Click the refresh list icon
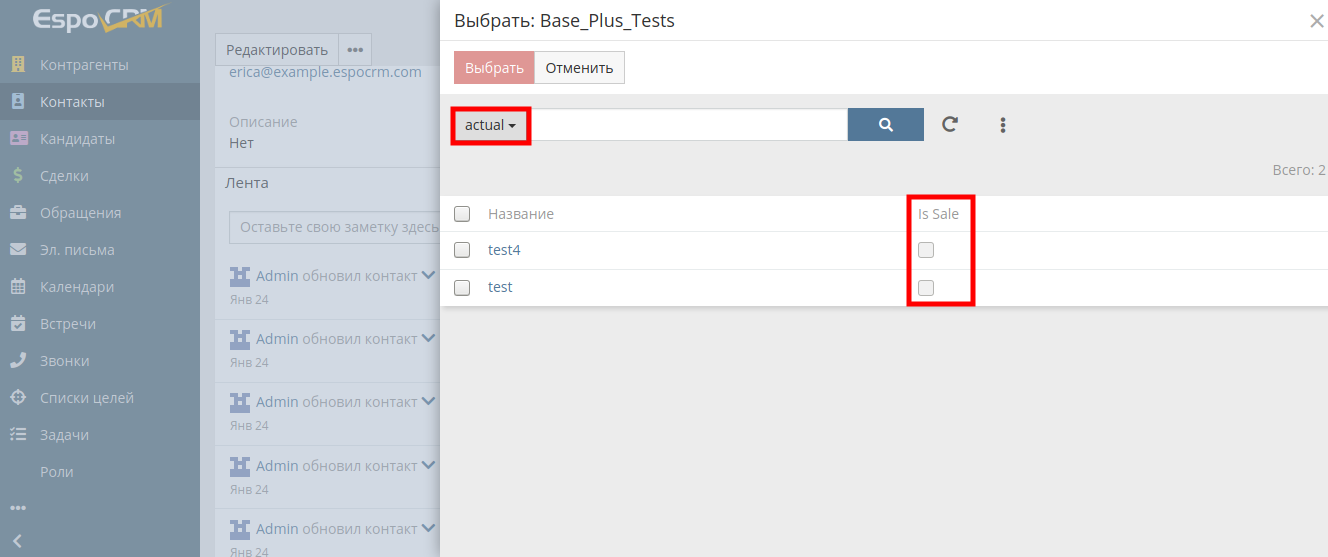This screenshot has width=1328, height=557. click(950, 125)
